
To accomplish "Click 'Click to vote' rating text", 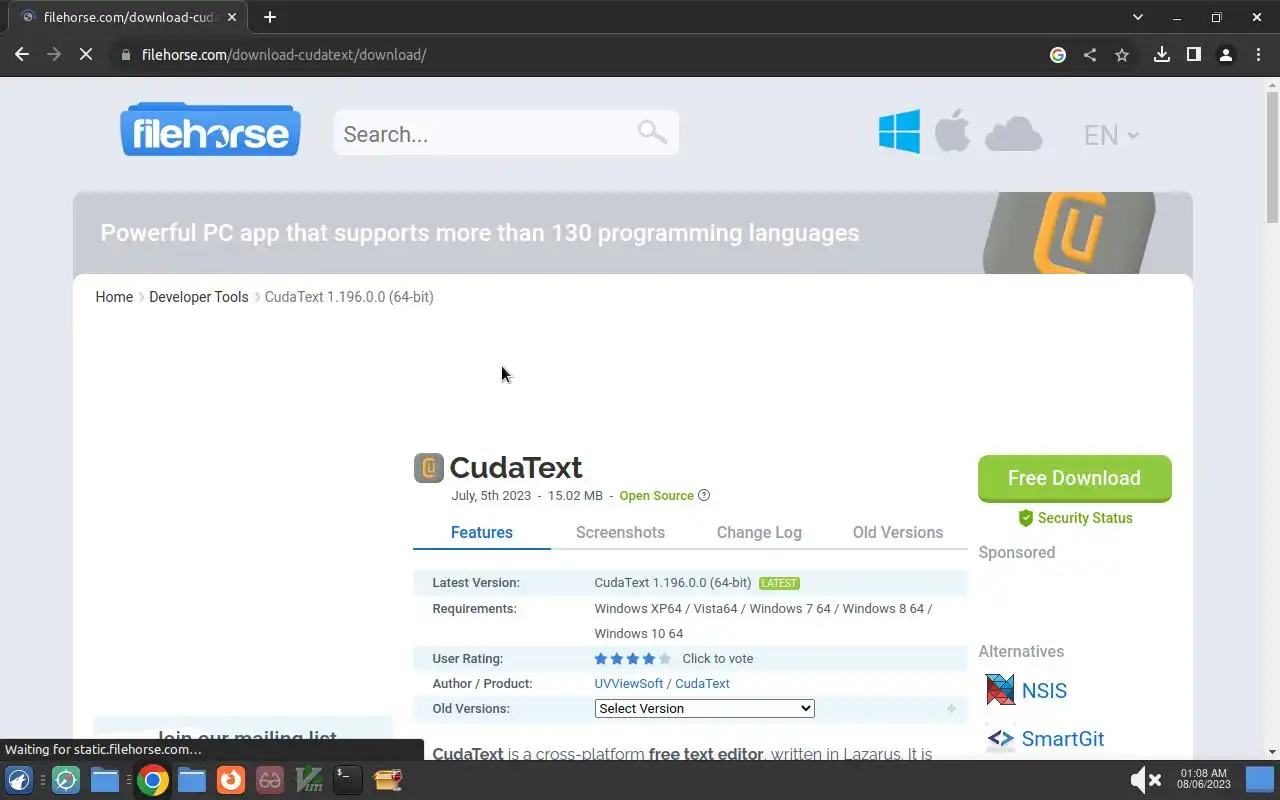I will [x=718, y=659].
